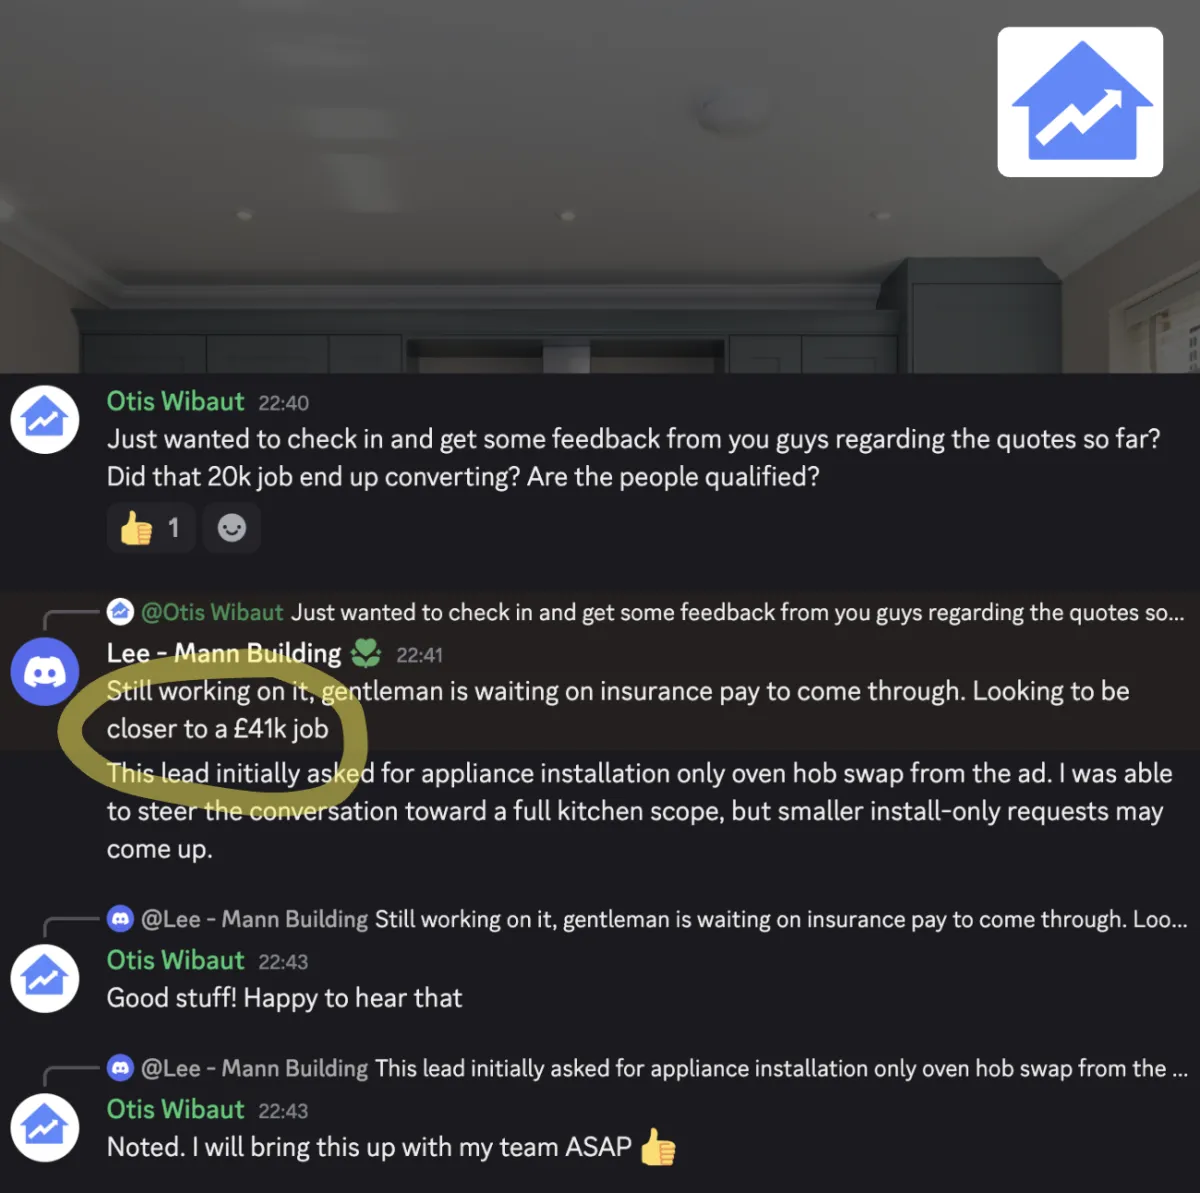Open the small reply avatar beside @Otis Wibaut
1200x1193 pixels.
point(121,611)
